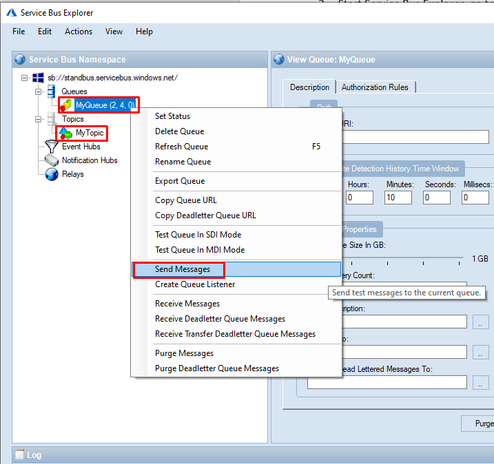Select Purge Deadletter Queue Messages
This screenshot has width=494, height=464.
pyautogui.click(x=237, y=368)
